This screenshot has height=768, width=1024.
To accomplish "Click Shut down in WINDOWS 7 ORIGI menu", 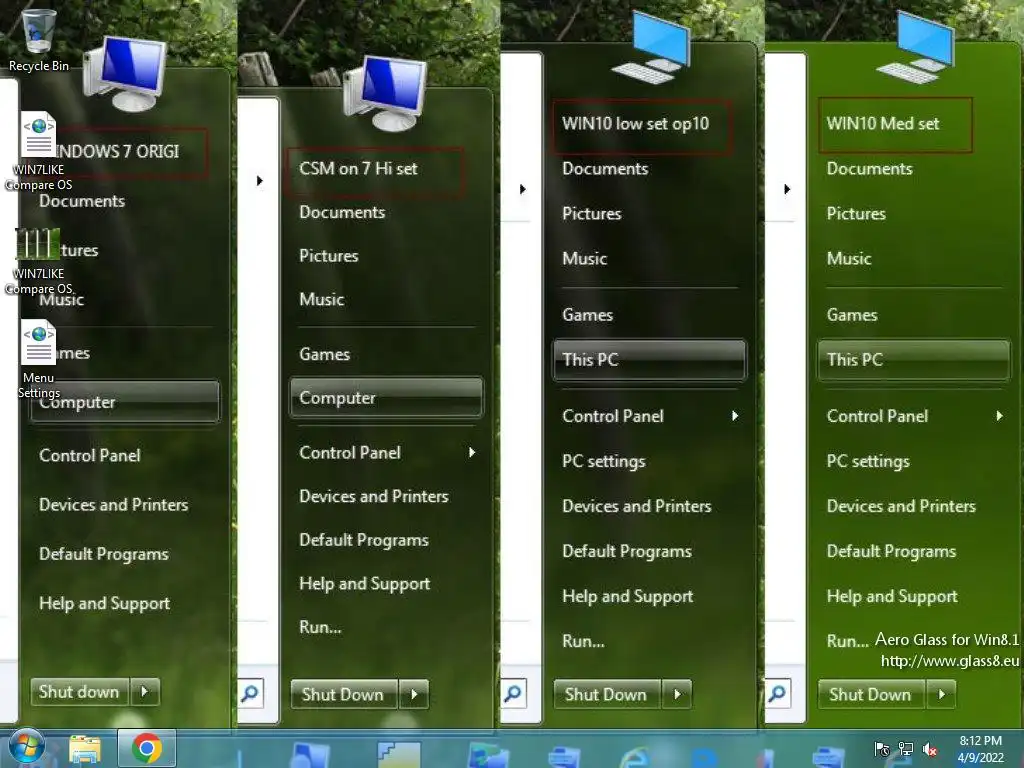I will 80,692.
